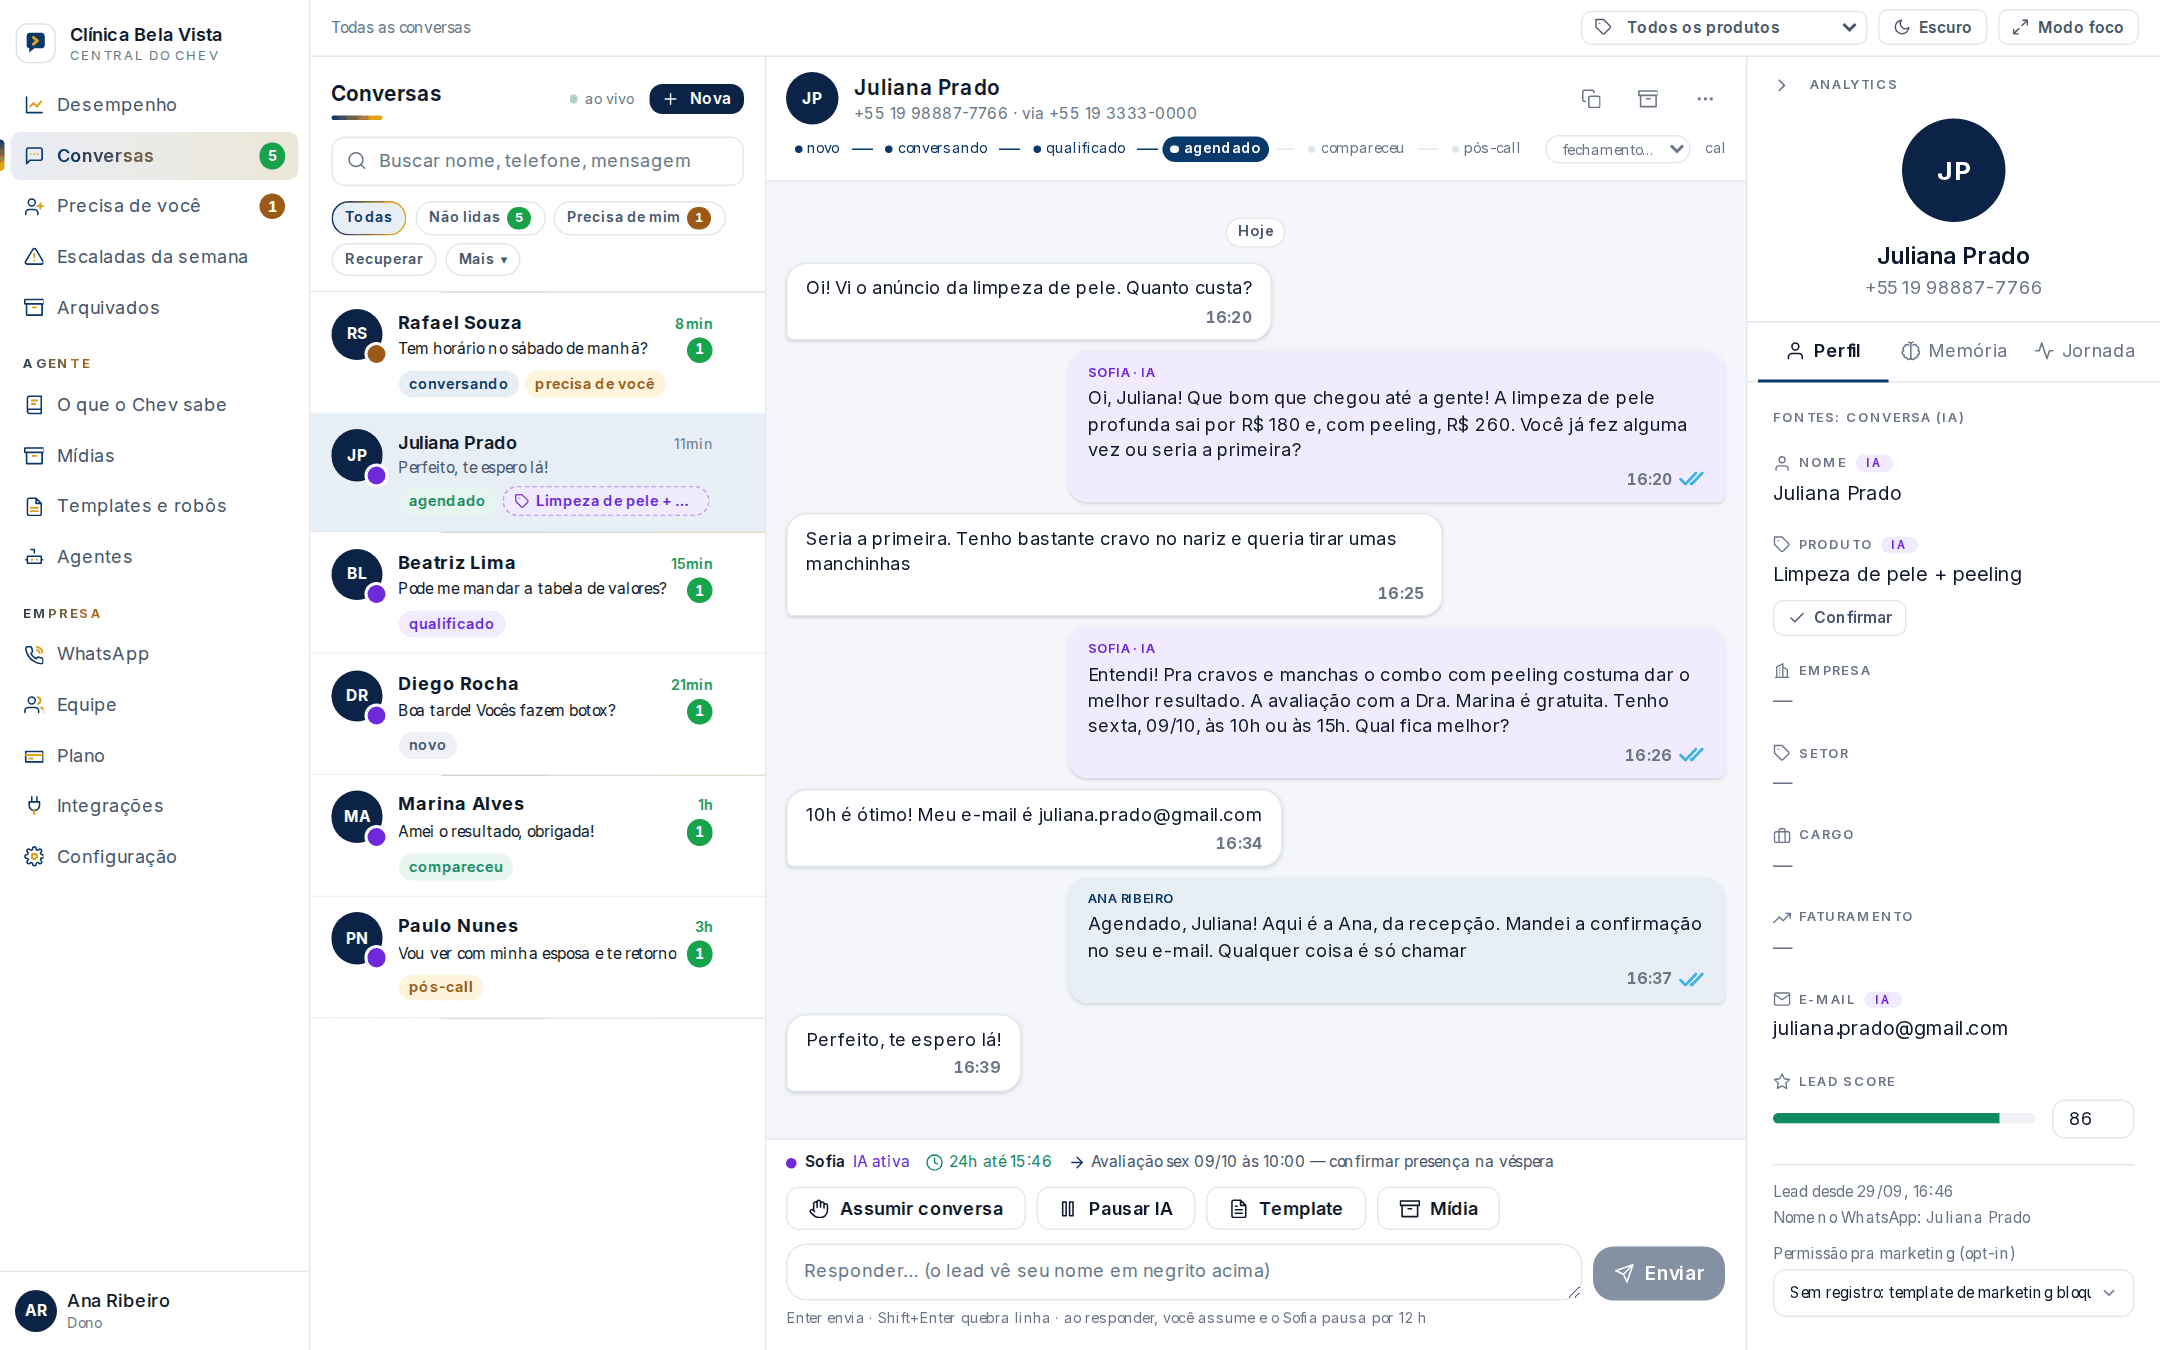The image size is (2160, 1350).
Task: Open marketing permission opt-in dropdown
Action: pyautogui.click(x=1953, y=1293)
